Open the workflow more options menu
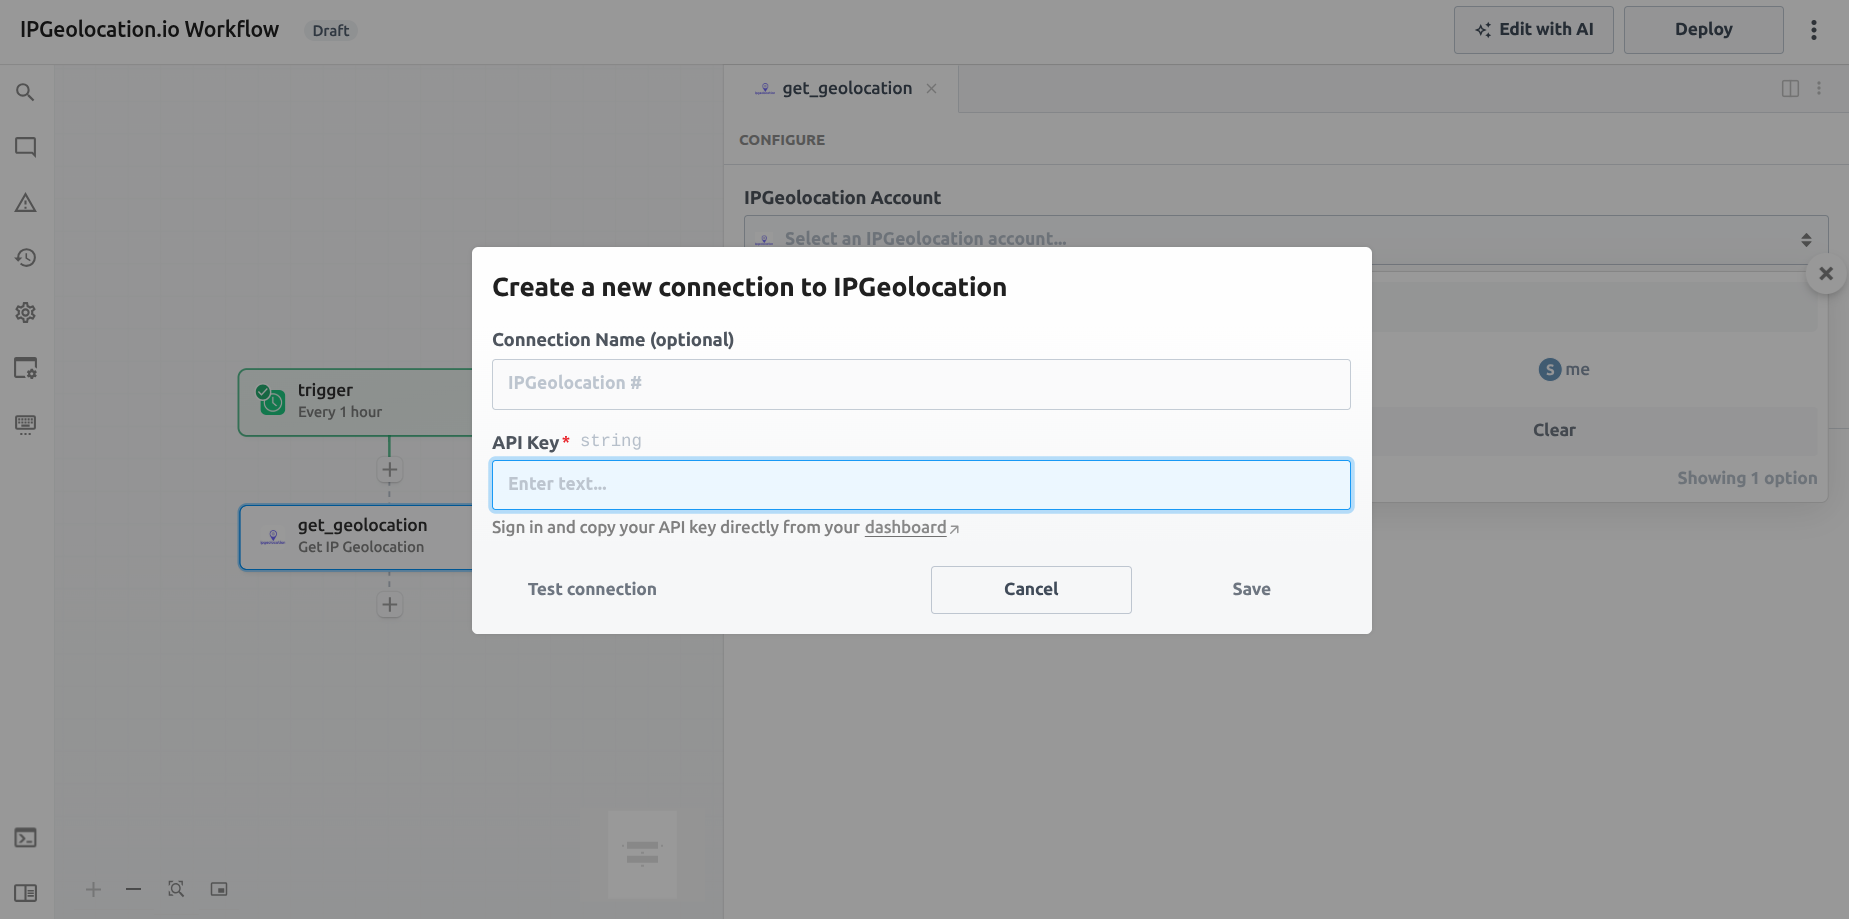The width and height of the screenshot is (1849, 919). click(1813, 30)
